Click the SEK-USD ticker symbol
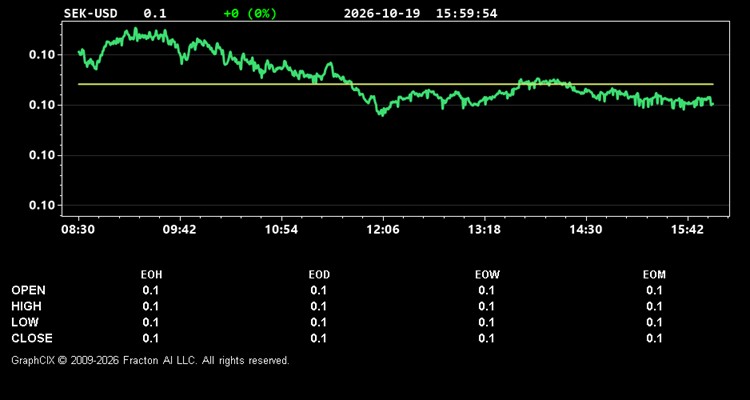The width and height of the screenshot is (750, 400). (x=90, y=13)
